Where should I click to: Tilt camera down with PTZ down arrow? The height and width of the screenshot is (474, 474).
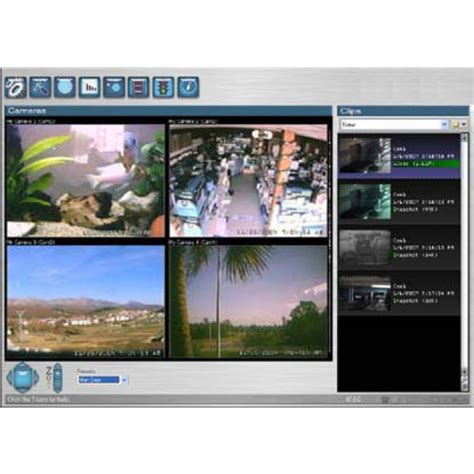click(x=23, y=389)
